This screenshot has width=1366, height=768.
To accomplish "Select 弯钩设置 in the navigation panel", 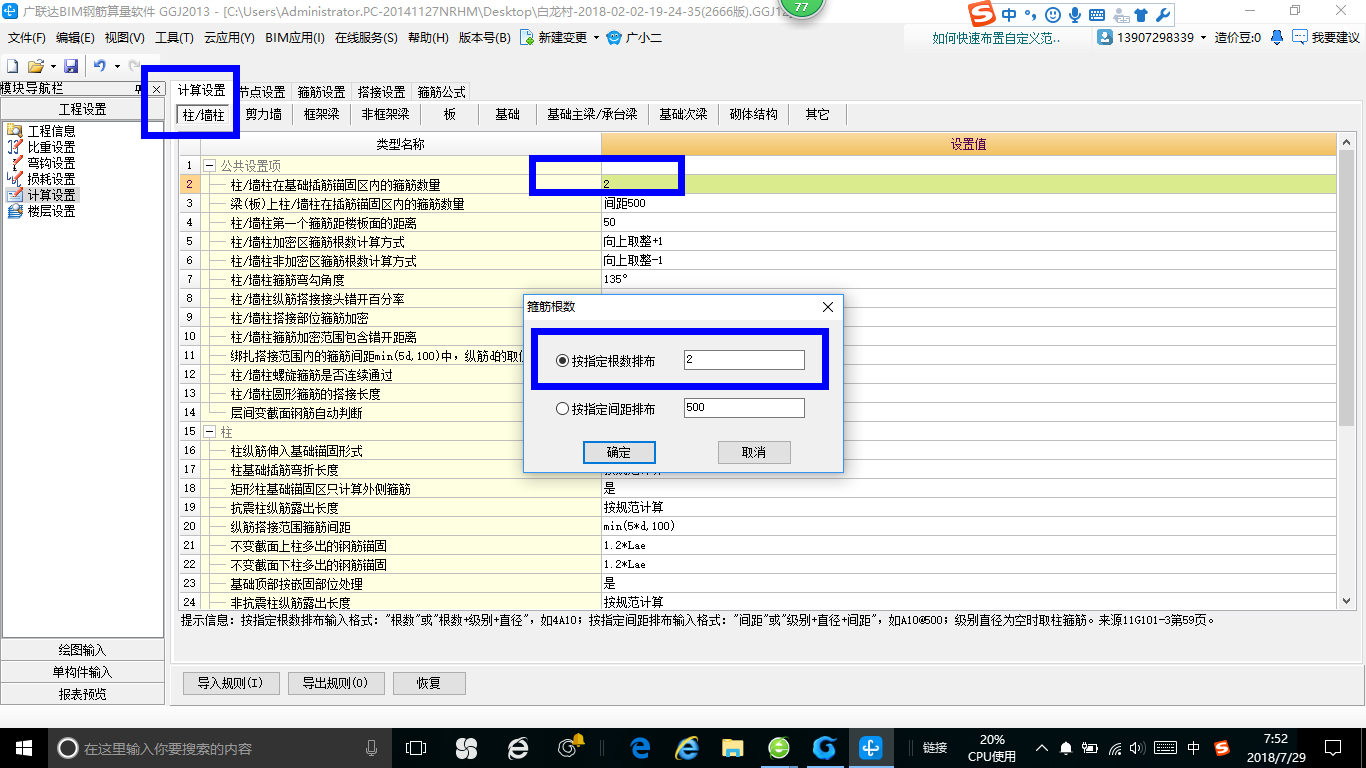I will point(51,163).
